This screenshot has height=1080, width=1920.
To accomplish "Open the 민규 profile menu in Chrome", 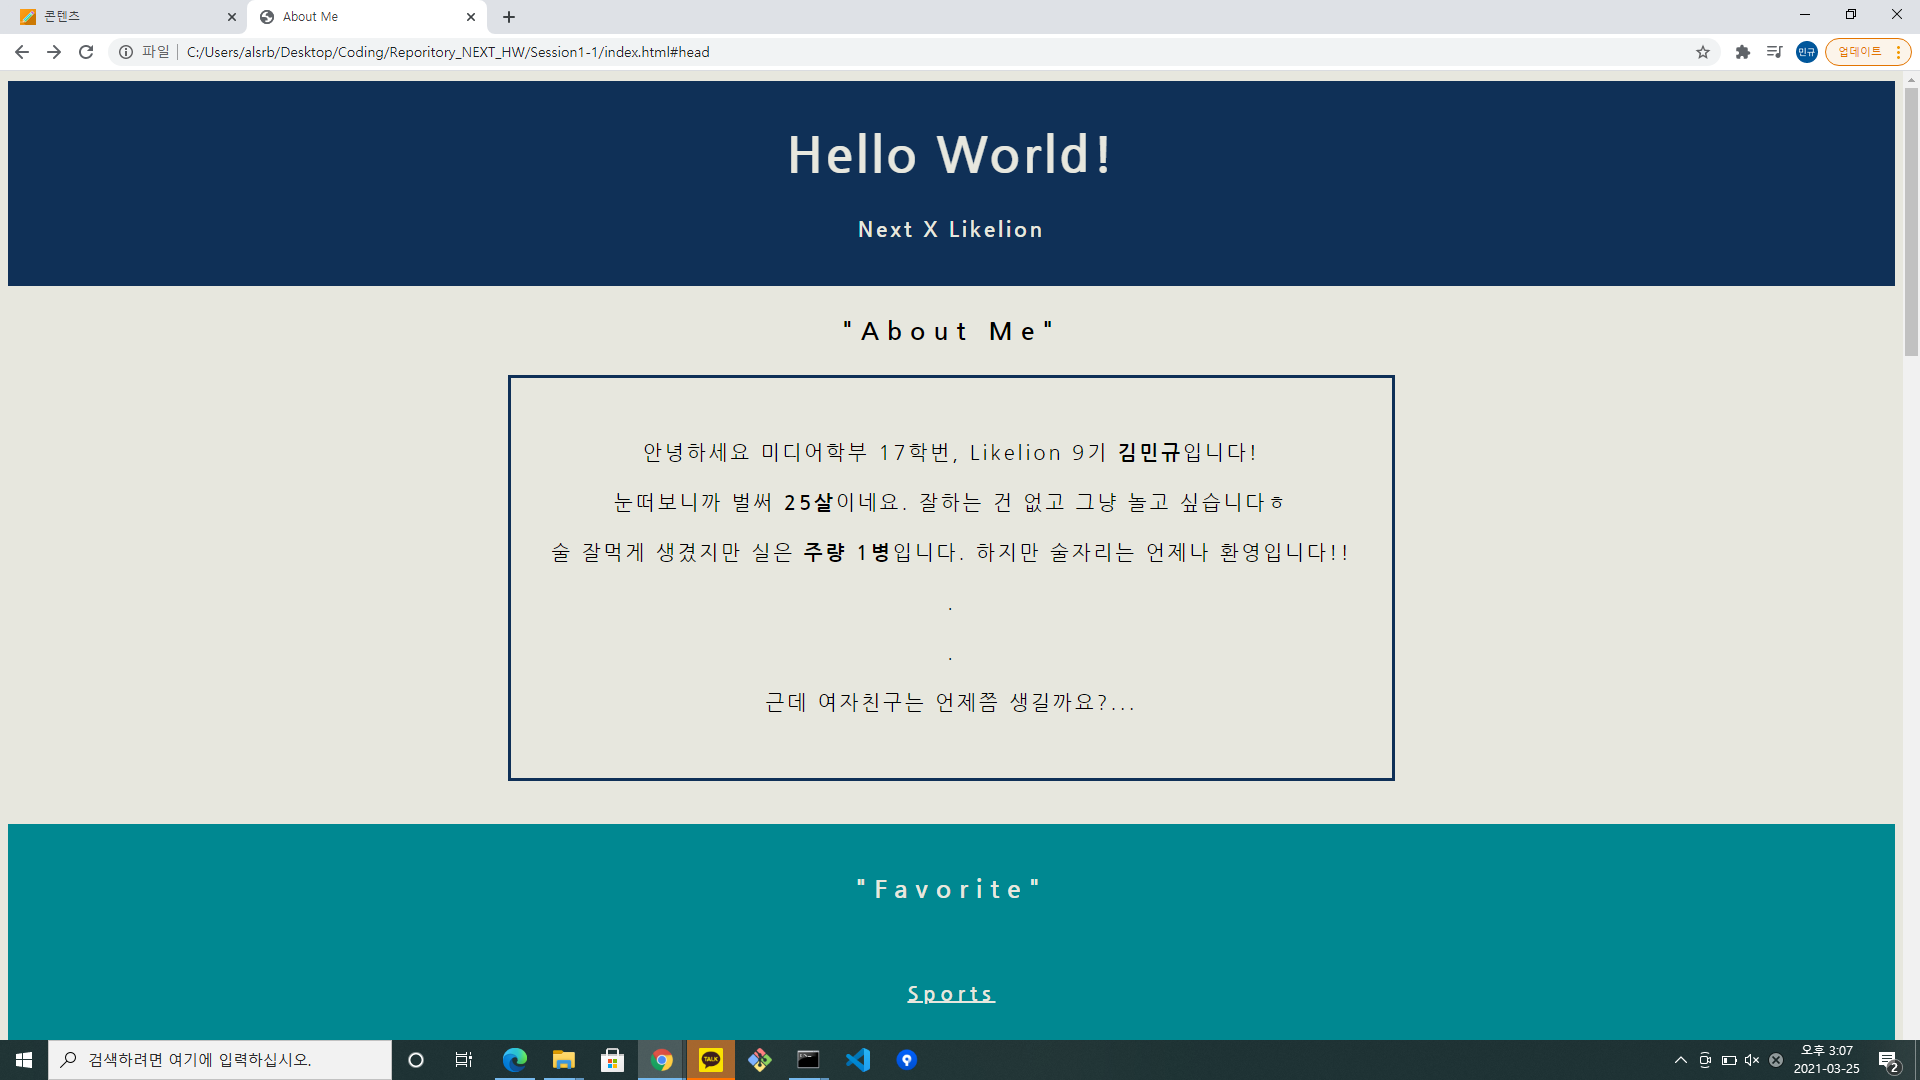I will [x=1807, y=52].
